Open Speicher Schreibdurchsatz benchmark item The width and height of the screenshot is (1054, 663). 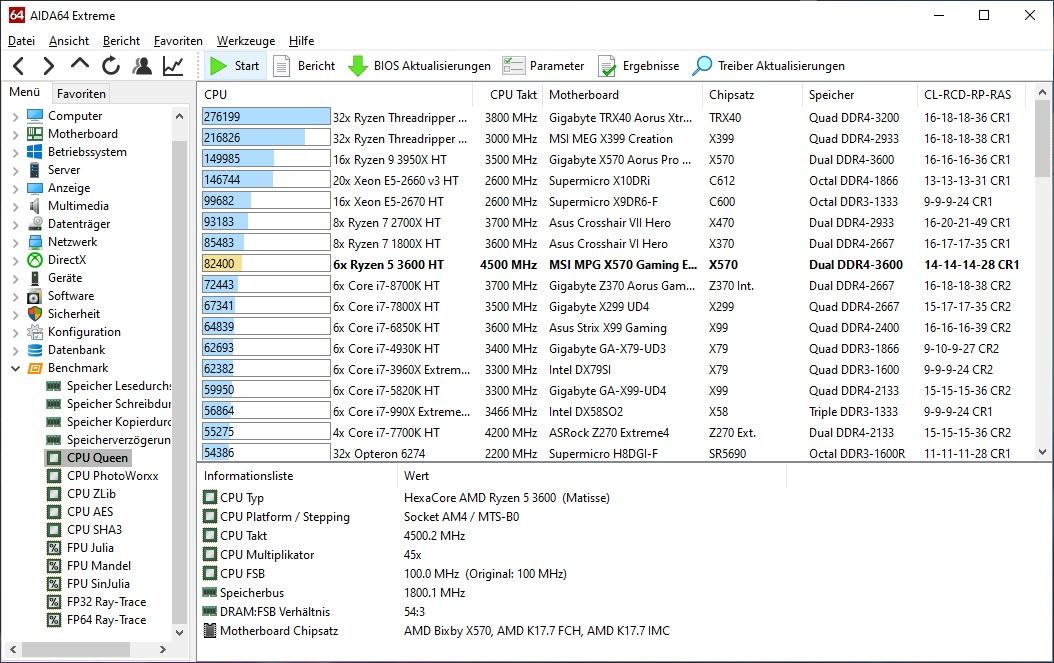108,404
